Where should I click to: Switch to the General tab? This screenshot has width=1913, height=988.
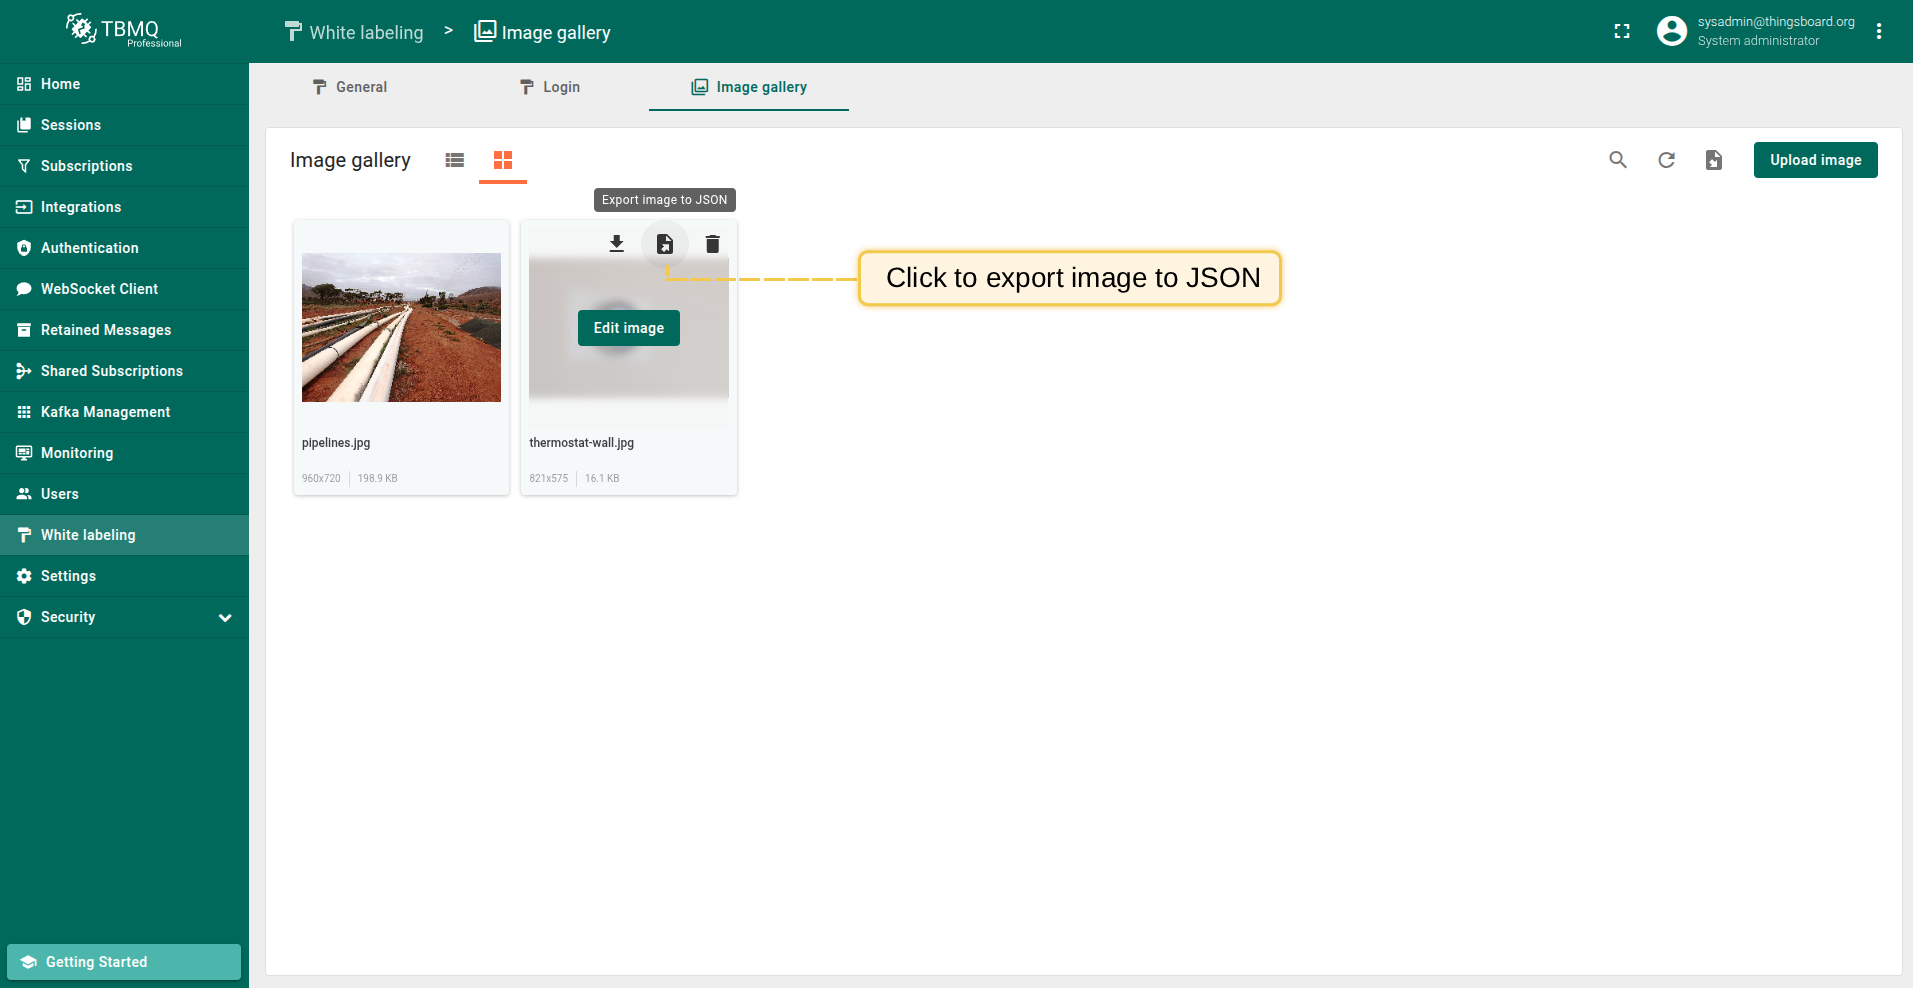[349, 87]
